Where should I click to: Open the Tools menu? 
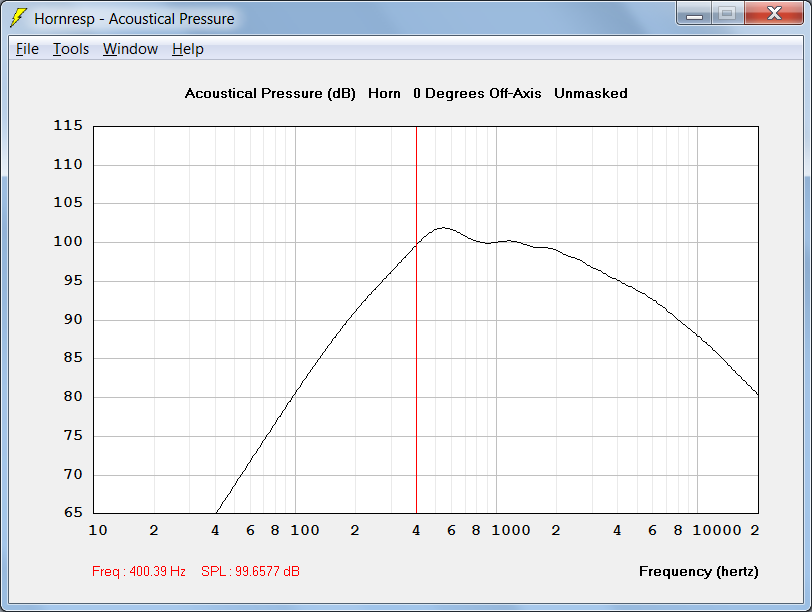pos(71,49)
